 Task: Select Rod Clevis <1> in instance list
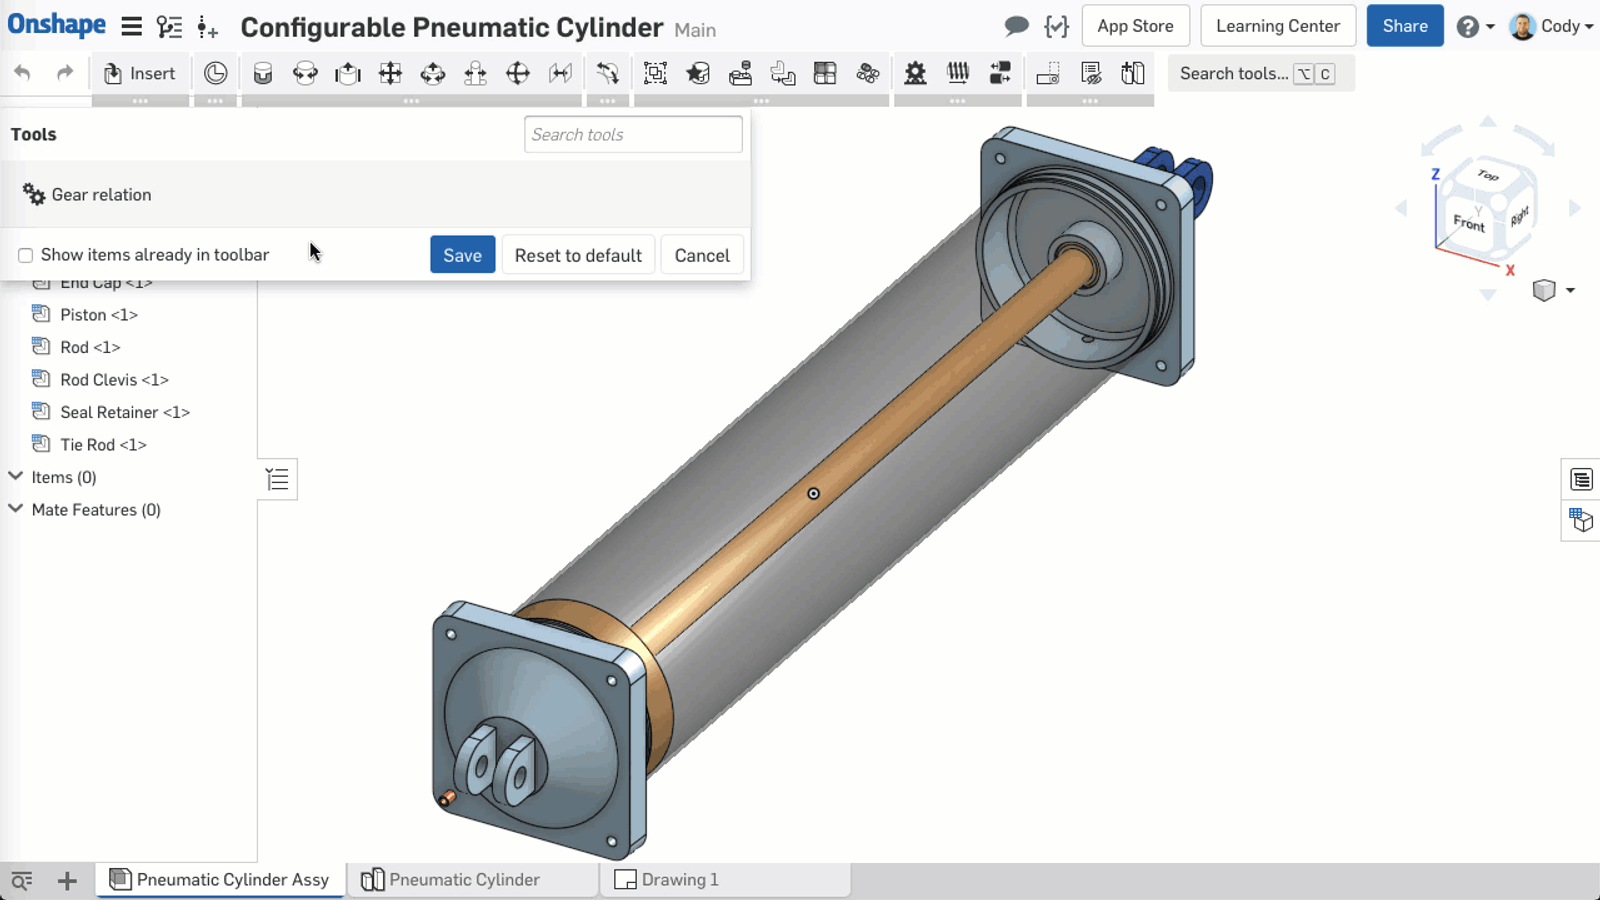[114, 380]
